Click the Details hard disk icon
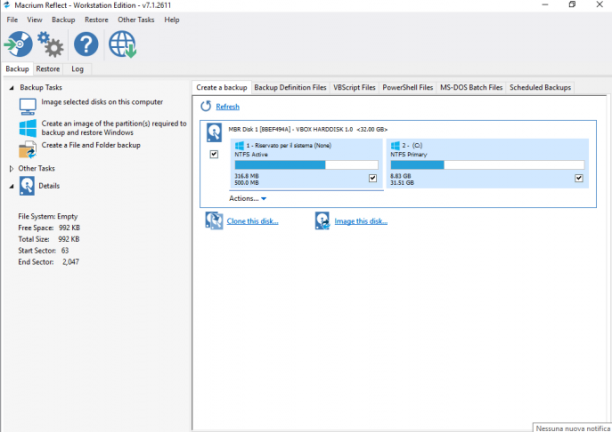Viewport: 612px width, 432px height. 27,186
